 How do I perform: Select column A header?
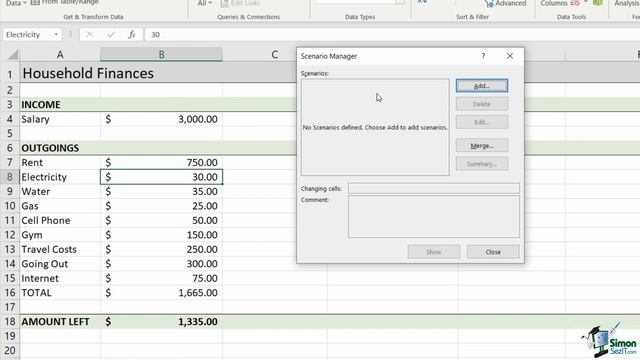coord(60,55)
